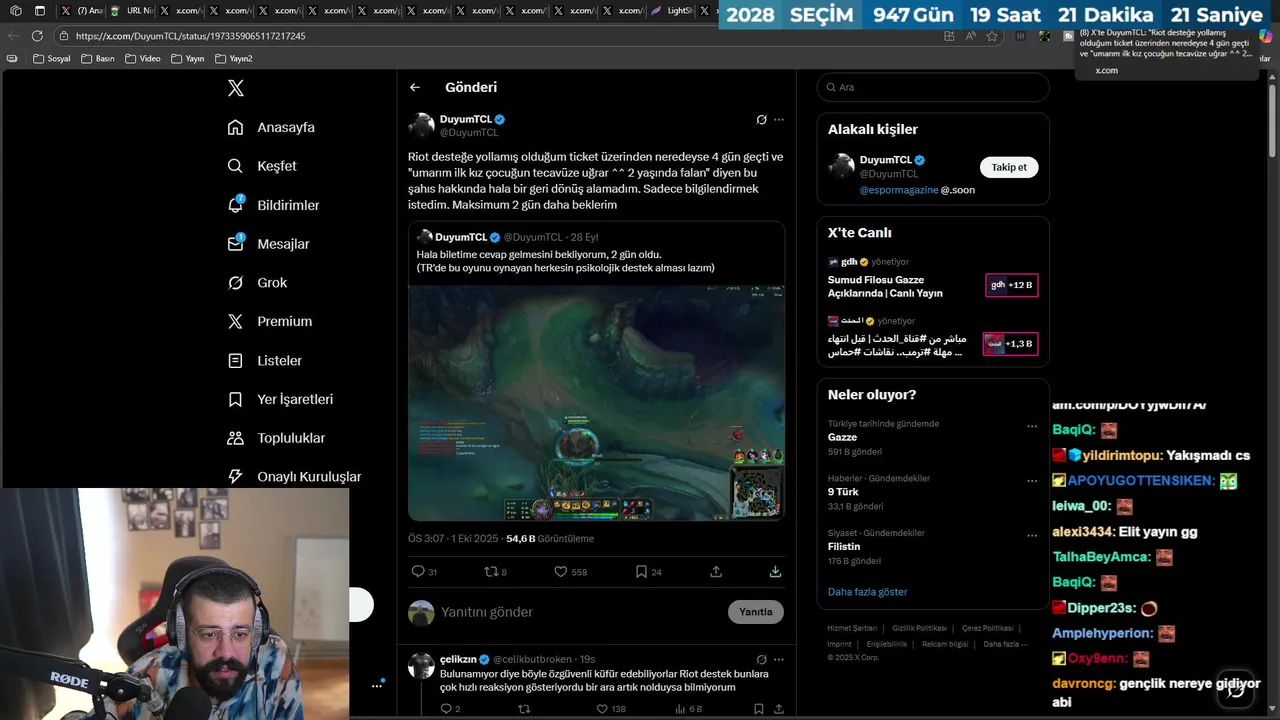Go to Topluluklar communities
The image size is (1280, 720).
point(276,438)
